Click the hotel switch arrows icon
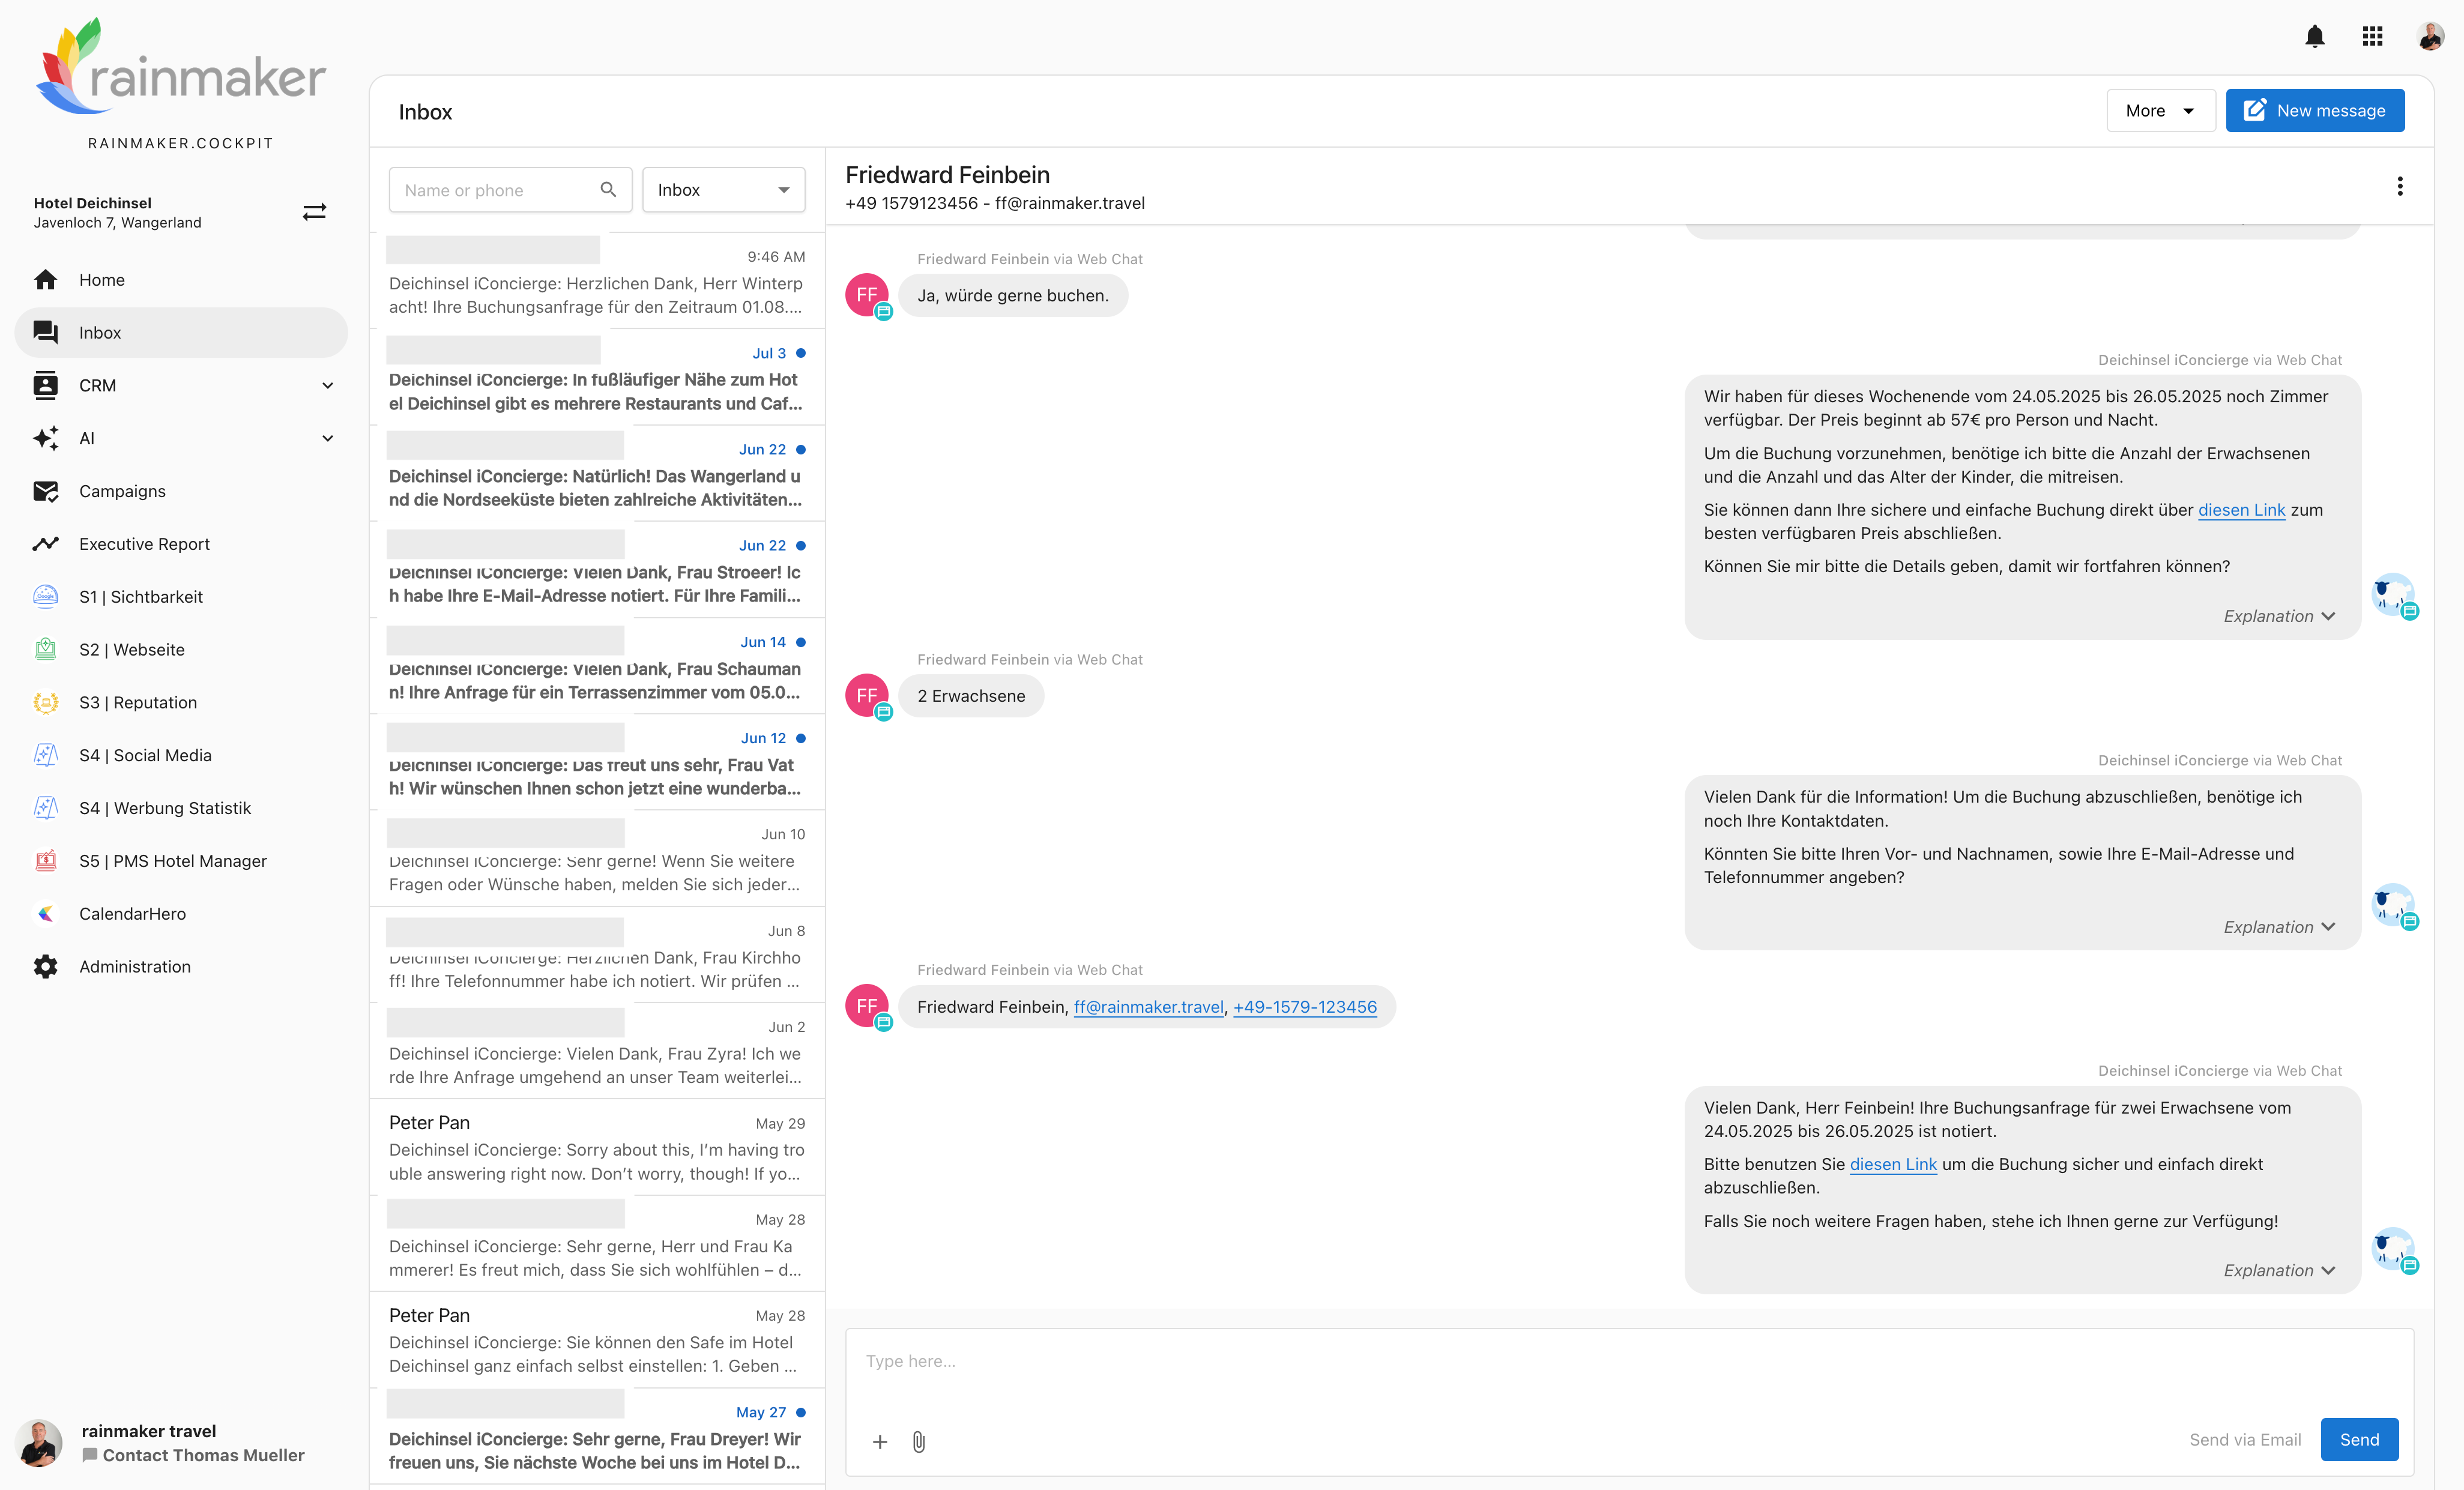2464x1490 pixels. (314, 212)
